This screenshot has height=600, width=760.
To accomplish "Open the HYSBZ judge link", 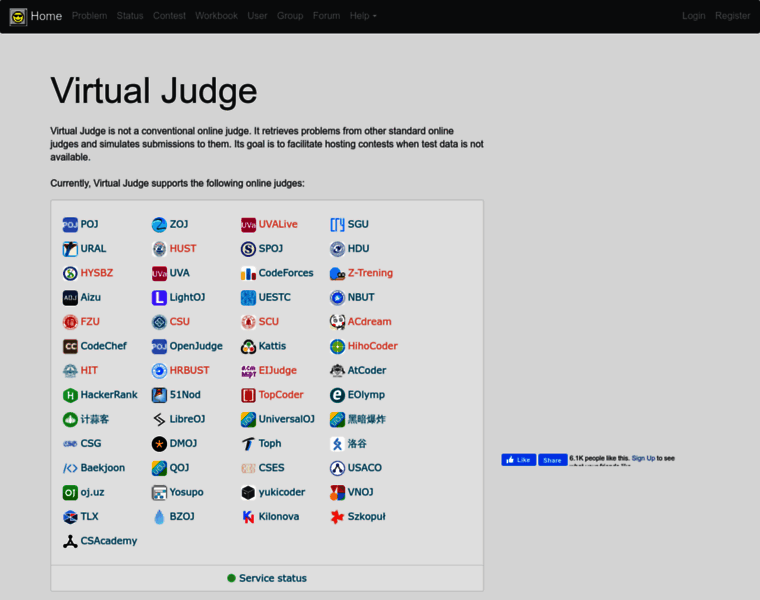I will coord(96,273).
